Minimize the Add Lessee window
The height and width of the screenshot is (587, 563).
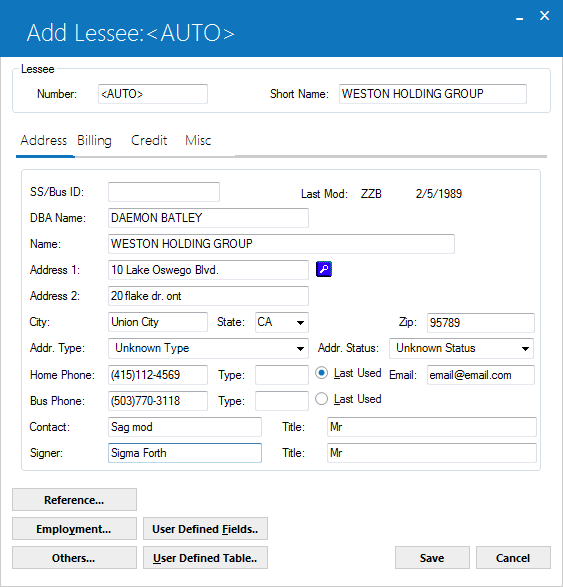coord(519,17)
